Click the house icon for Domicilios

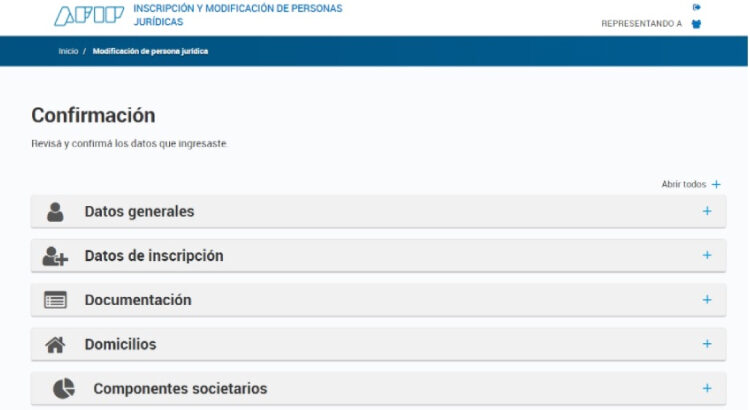tap(55, 344)
